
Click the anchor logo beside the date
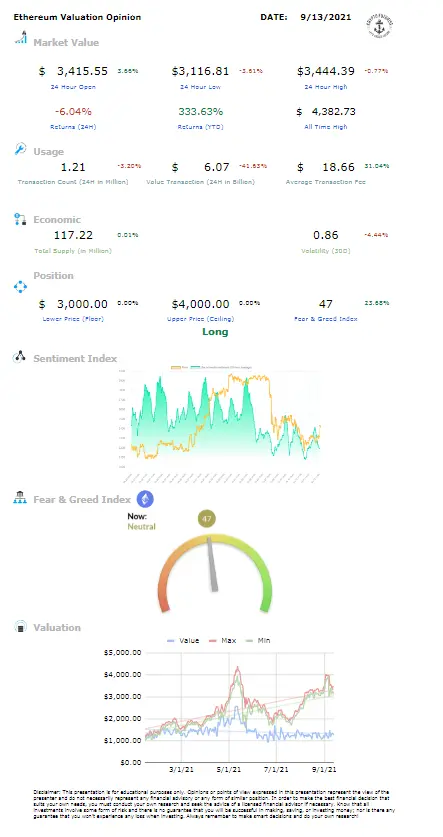pyautogui.click(x=379, y=25)
